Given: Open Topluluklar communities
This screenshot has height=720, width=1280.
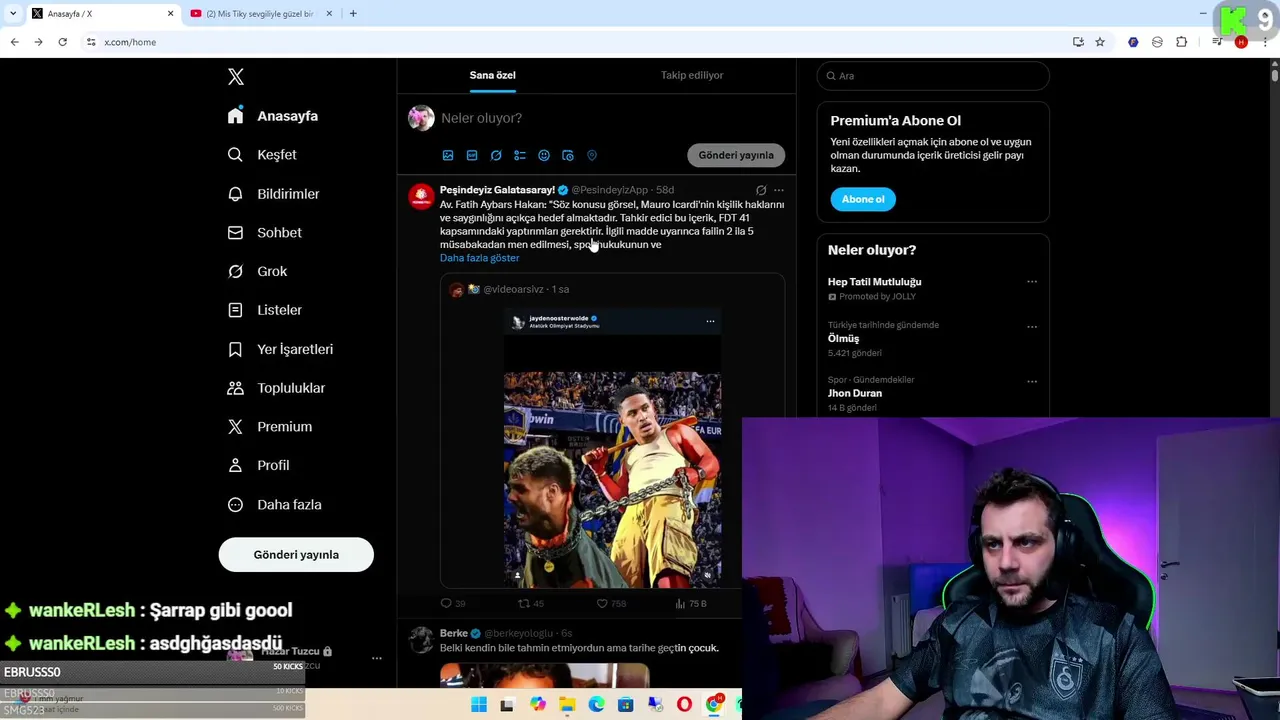Looking at the screenshot, I should coord(276,388).
